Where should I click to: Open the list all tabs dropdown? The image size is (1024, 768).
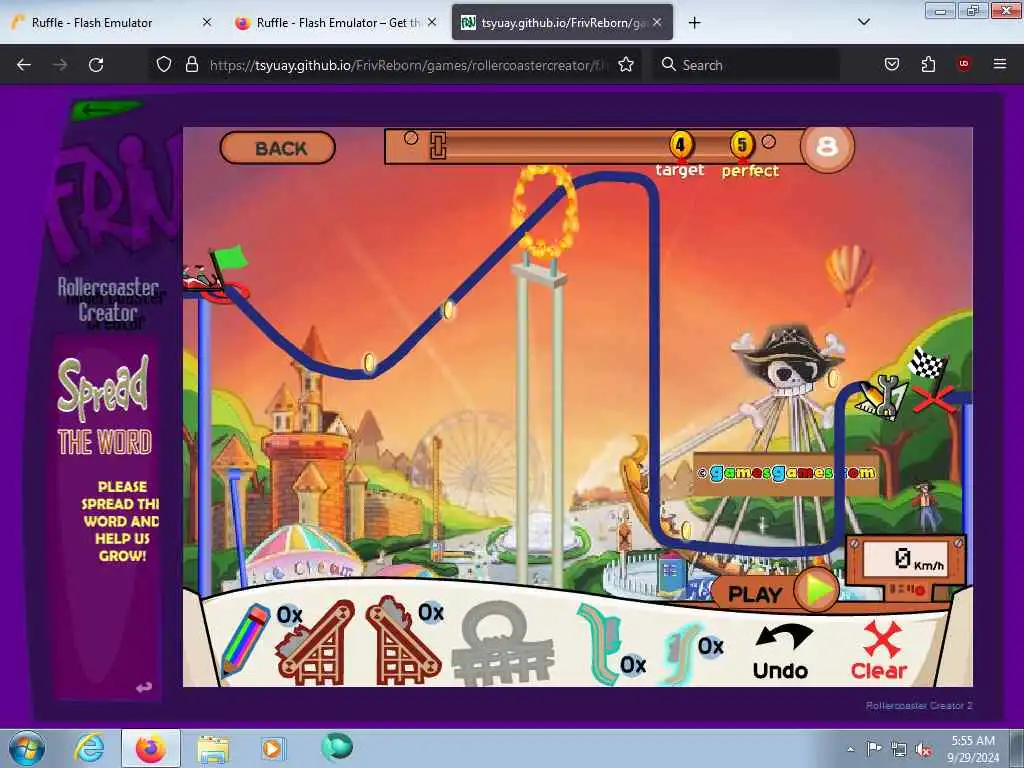(x=863, y=22)
